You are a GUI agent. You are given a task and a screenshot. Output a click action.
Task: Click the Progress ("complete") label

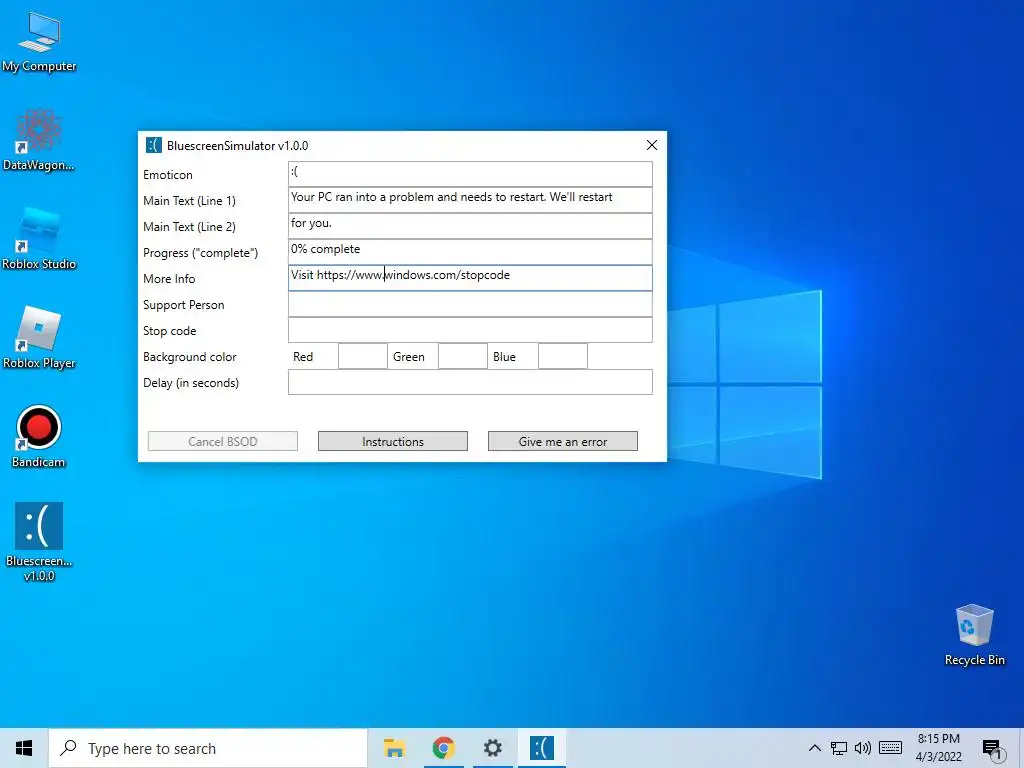click(x=200, y=253)
